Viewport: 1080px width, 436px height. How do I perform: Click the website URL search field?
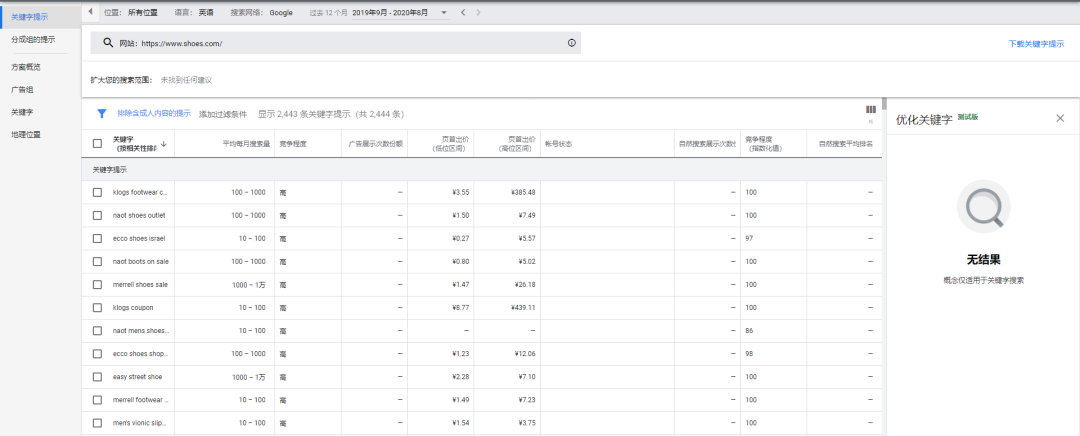pos(335,43)
